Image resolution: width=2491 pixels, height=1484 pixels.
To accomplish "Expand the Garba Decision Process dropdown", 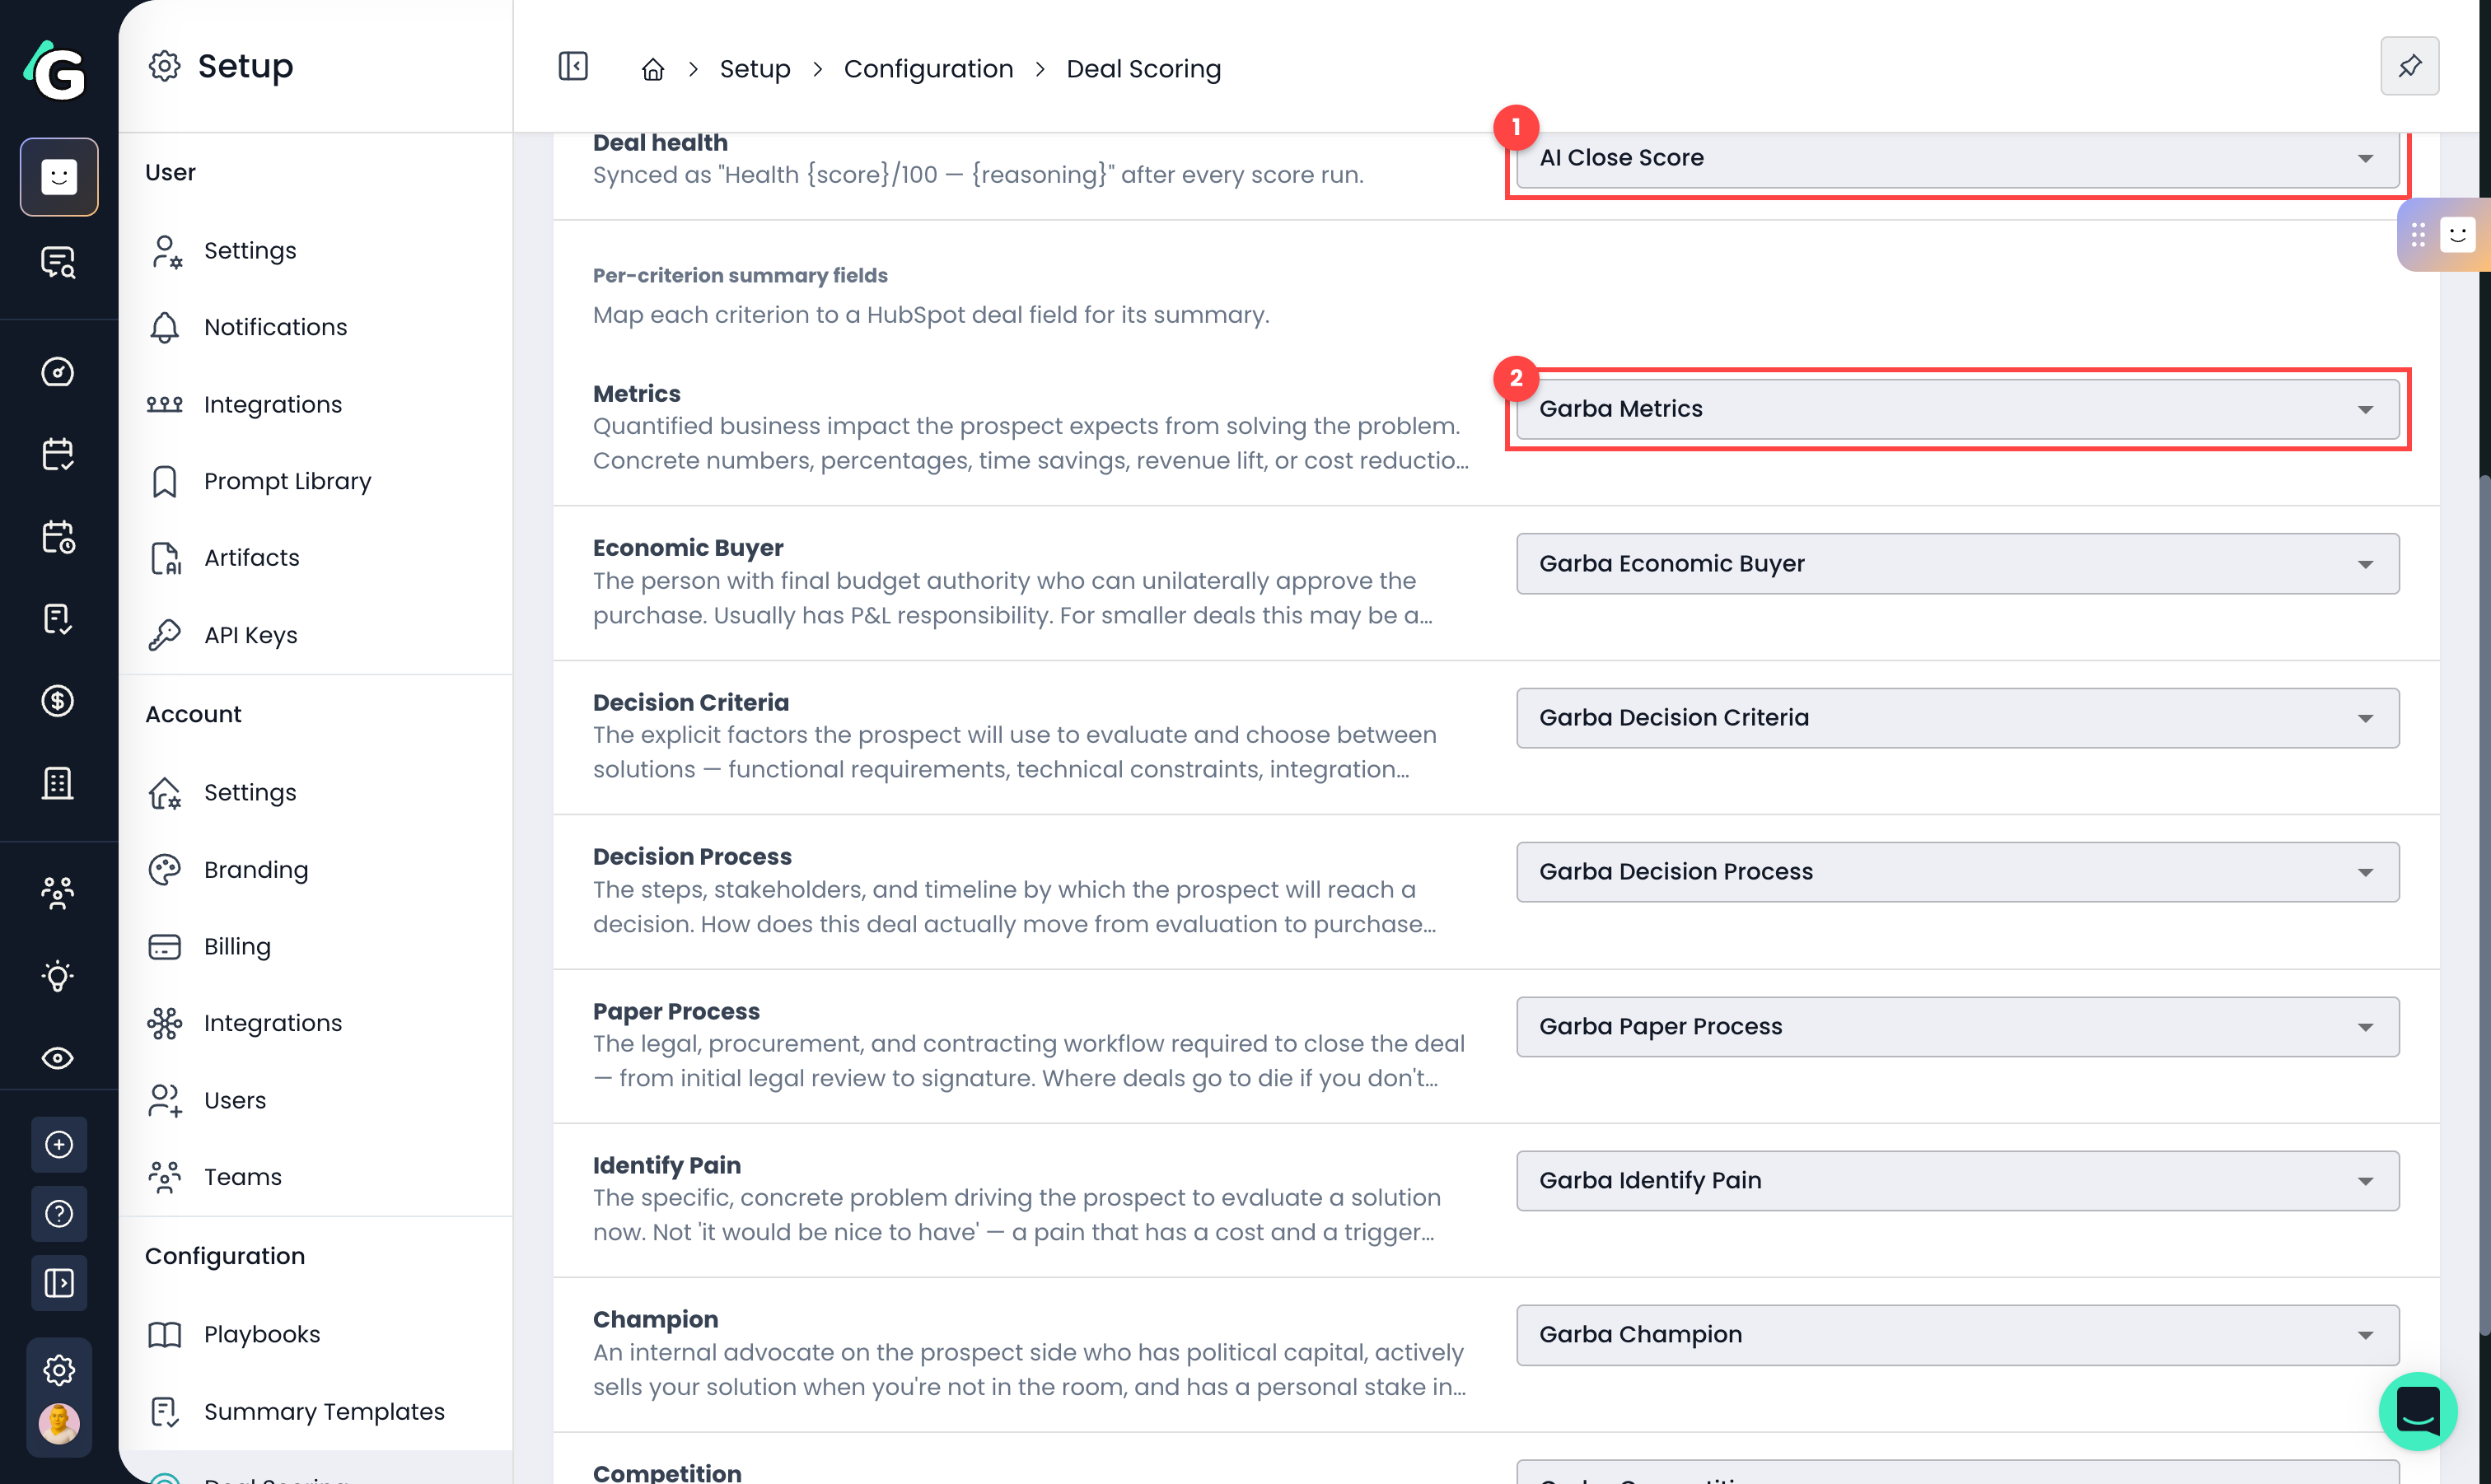I will coord(1957,872).
